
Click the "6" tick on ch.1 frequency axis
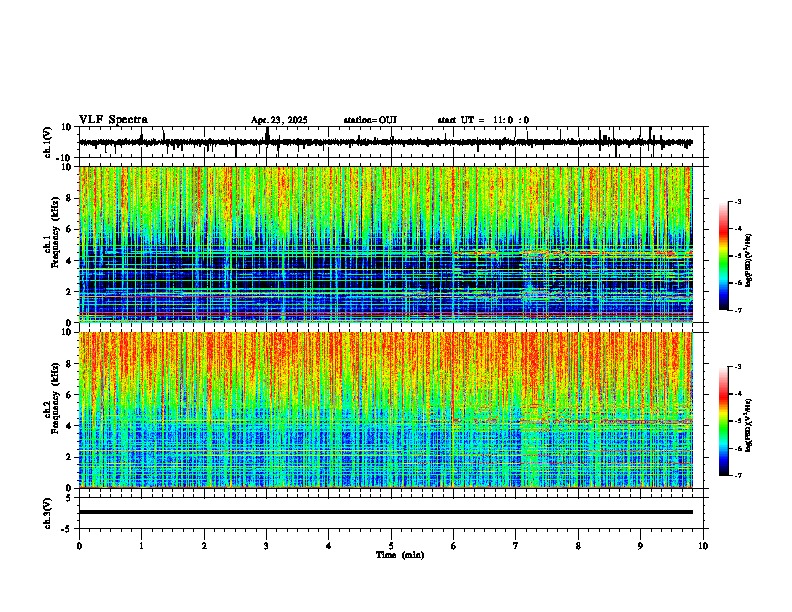click(69, 230)
